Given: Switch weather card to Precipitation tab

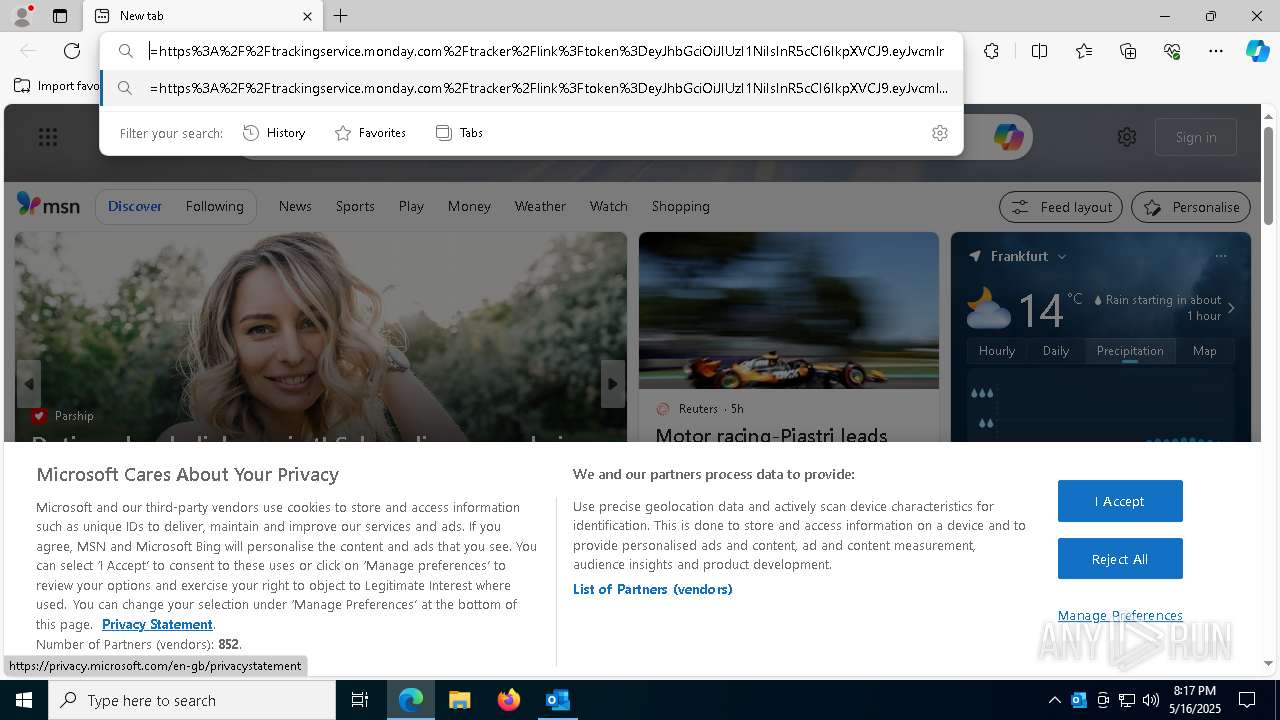Looking at the screenshot, I should tap(1130, 351).
